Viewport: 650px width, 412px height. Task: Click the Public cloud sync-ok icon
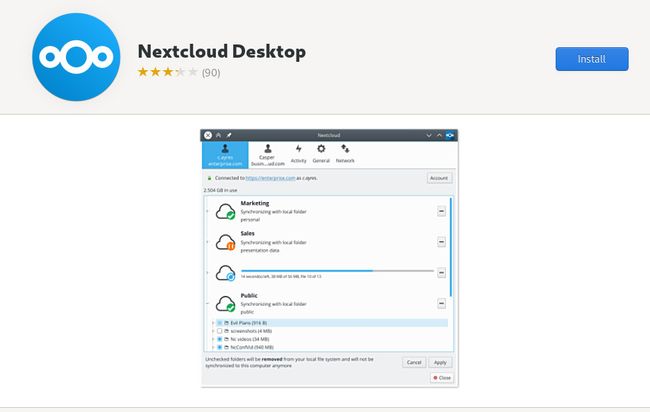pyautogui.click(x=226, y=303)
